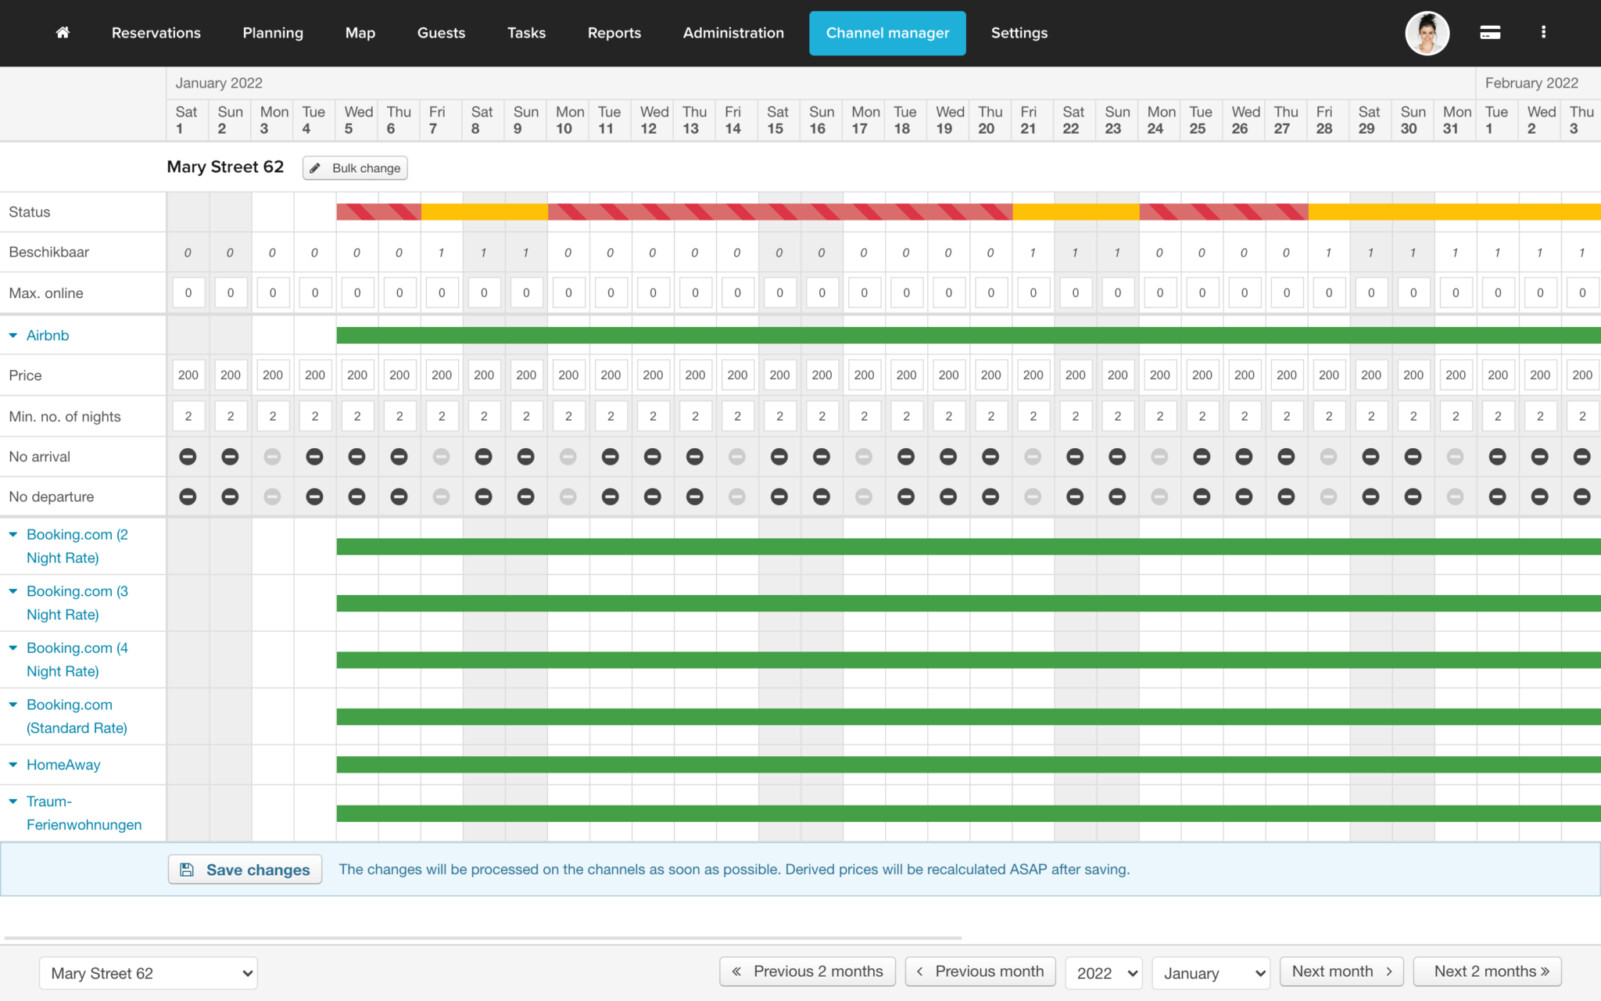
Task: Click the Next month button
Action: point(1341,972)
